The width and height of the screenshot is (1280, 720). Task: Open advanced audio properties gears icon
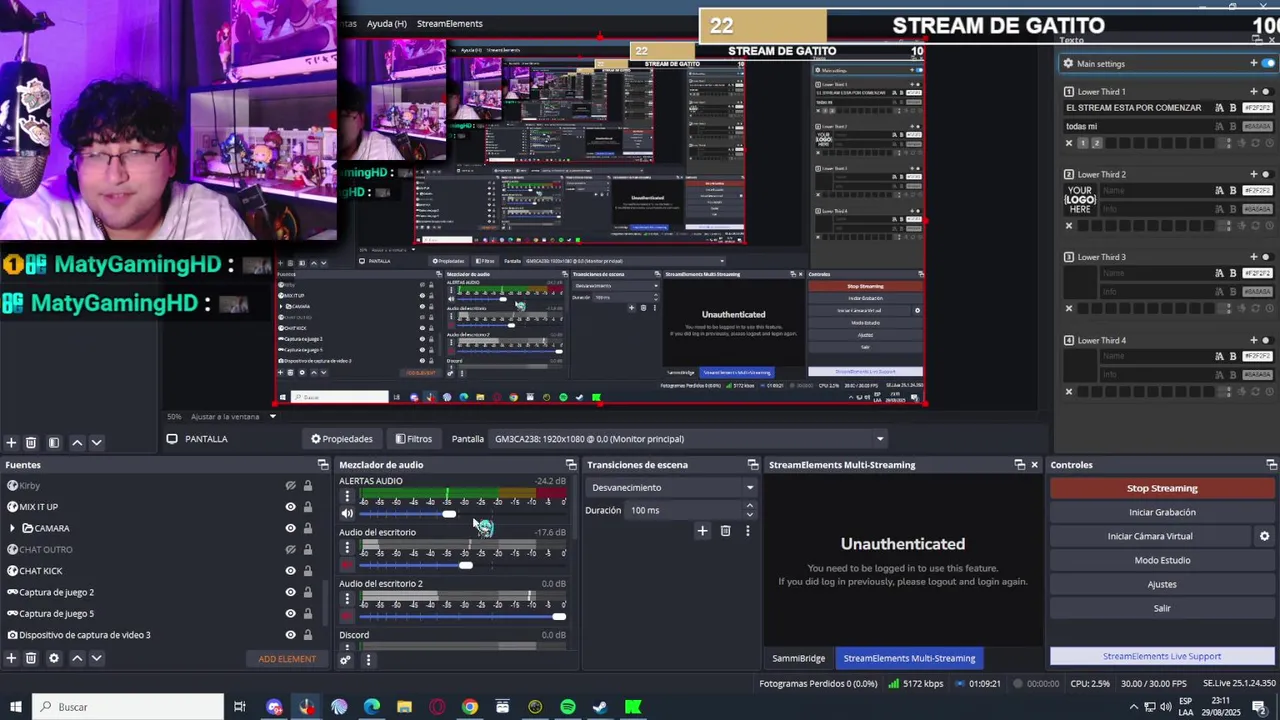346,659
